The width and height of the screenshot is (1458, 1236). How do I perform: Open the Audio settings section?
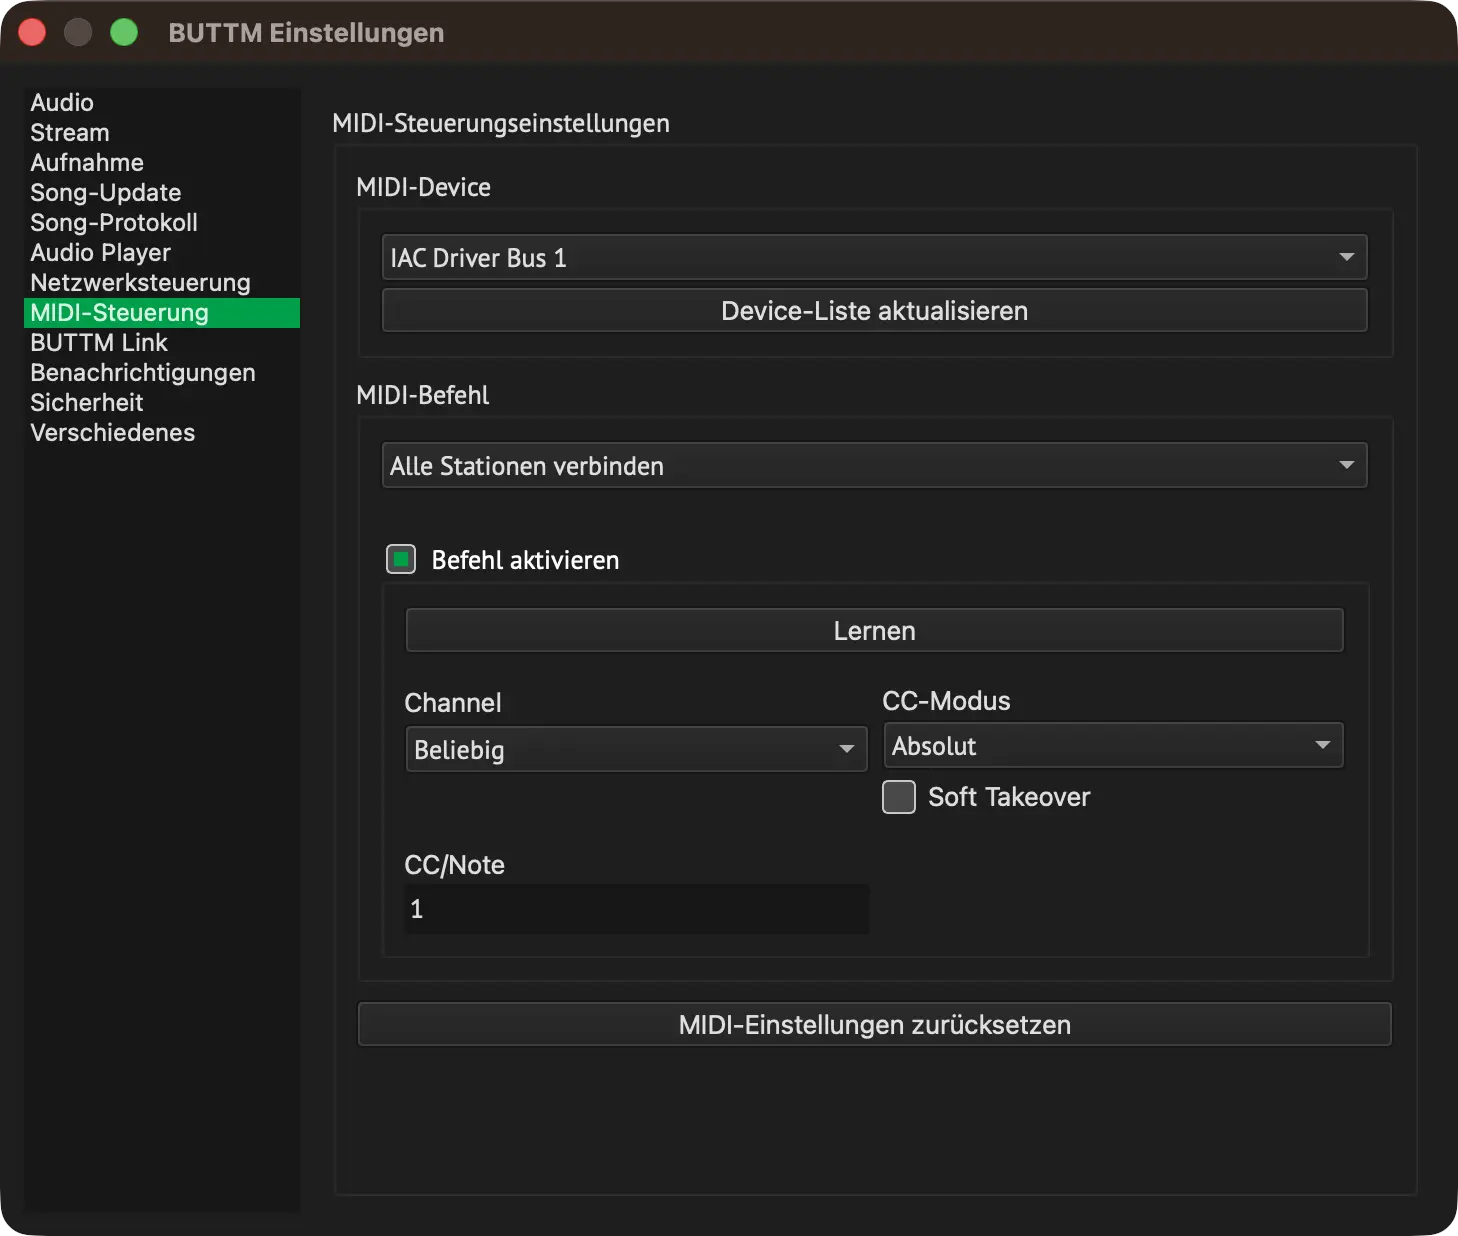point(161,103)
